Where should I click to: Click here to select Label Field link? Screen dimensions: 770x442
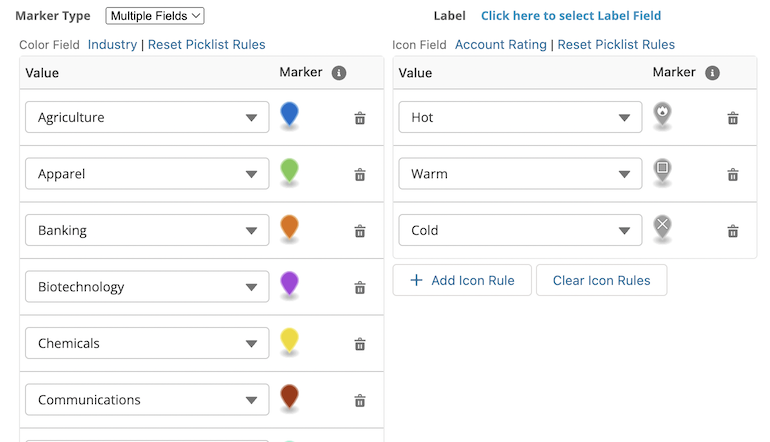click(571, 16)
